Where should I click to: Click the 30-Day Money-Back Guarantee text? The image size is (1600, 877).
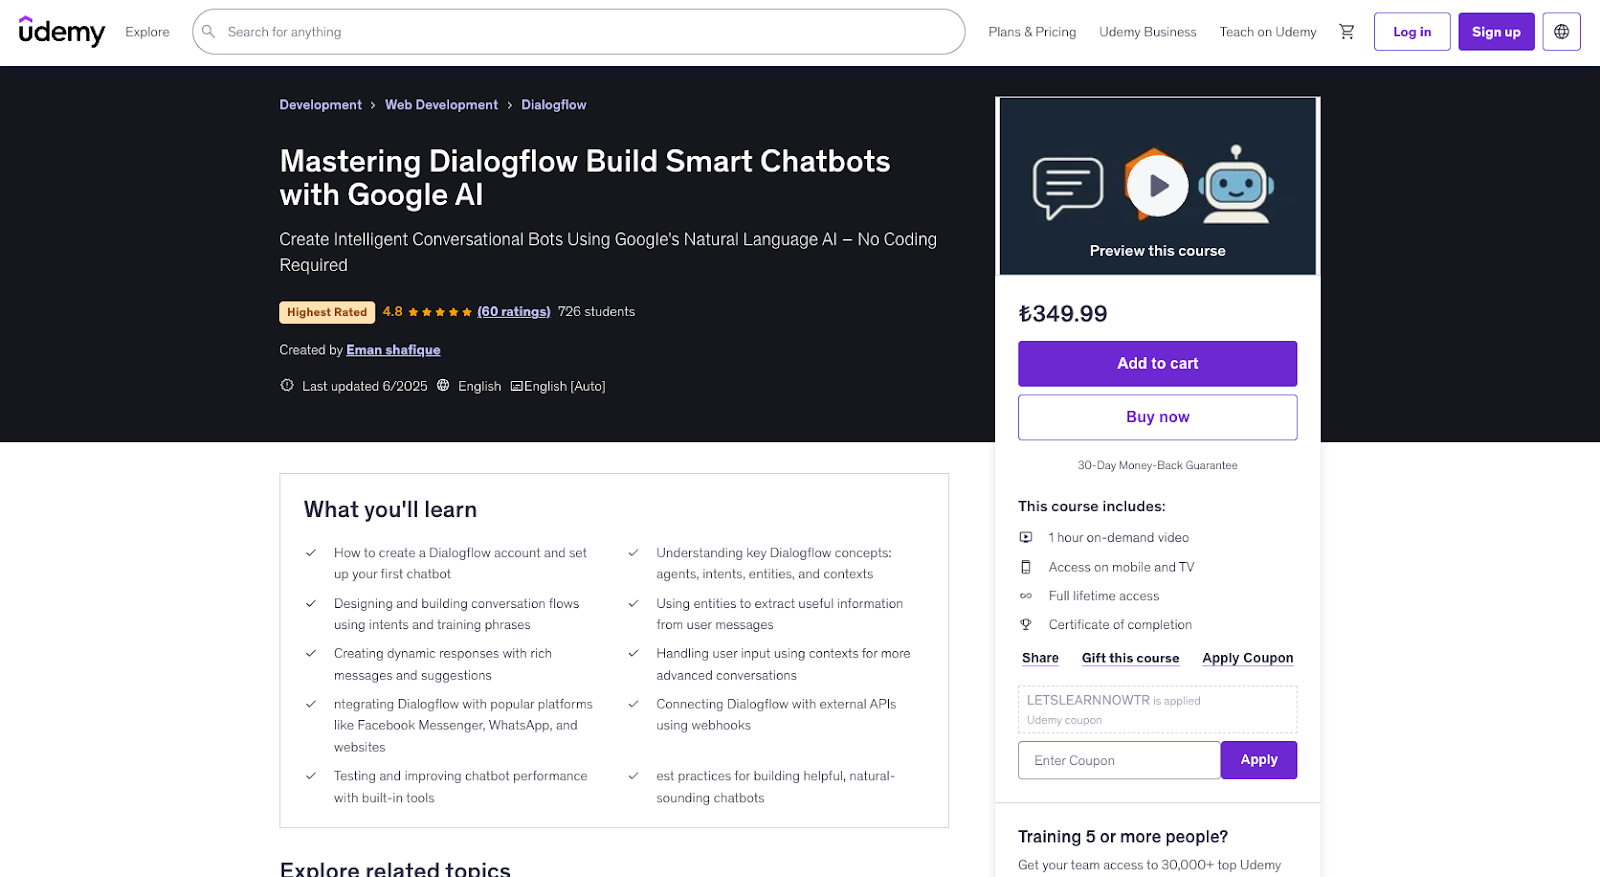click(1157, 466)
